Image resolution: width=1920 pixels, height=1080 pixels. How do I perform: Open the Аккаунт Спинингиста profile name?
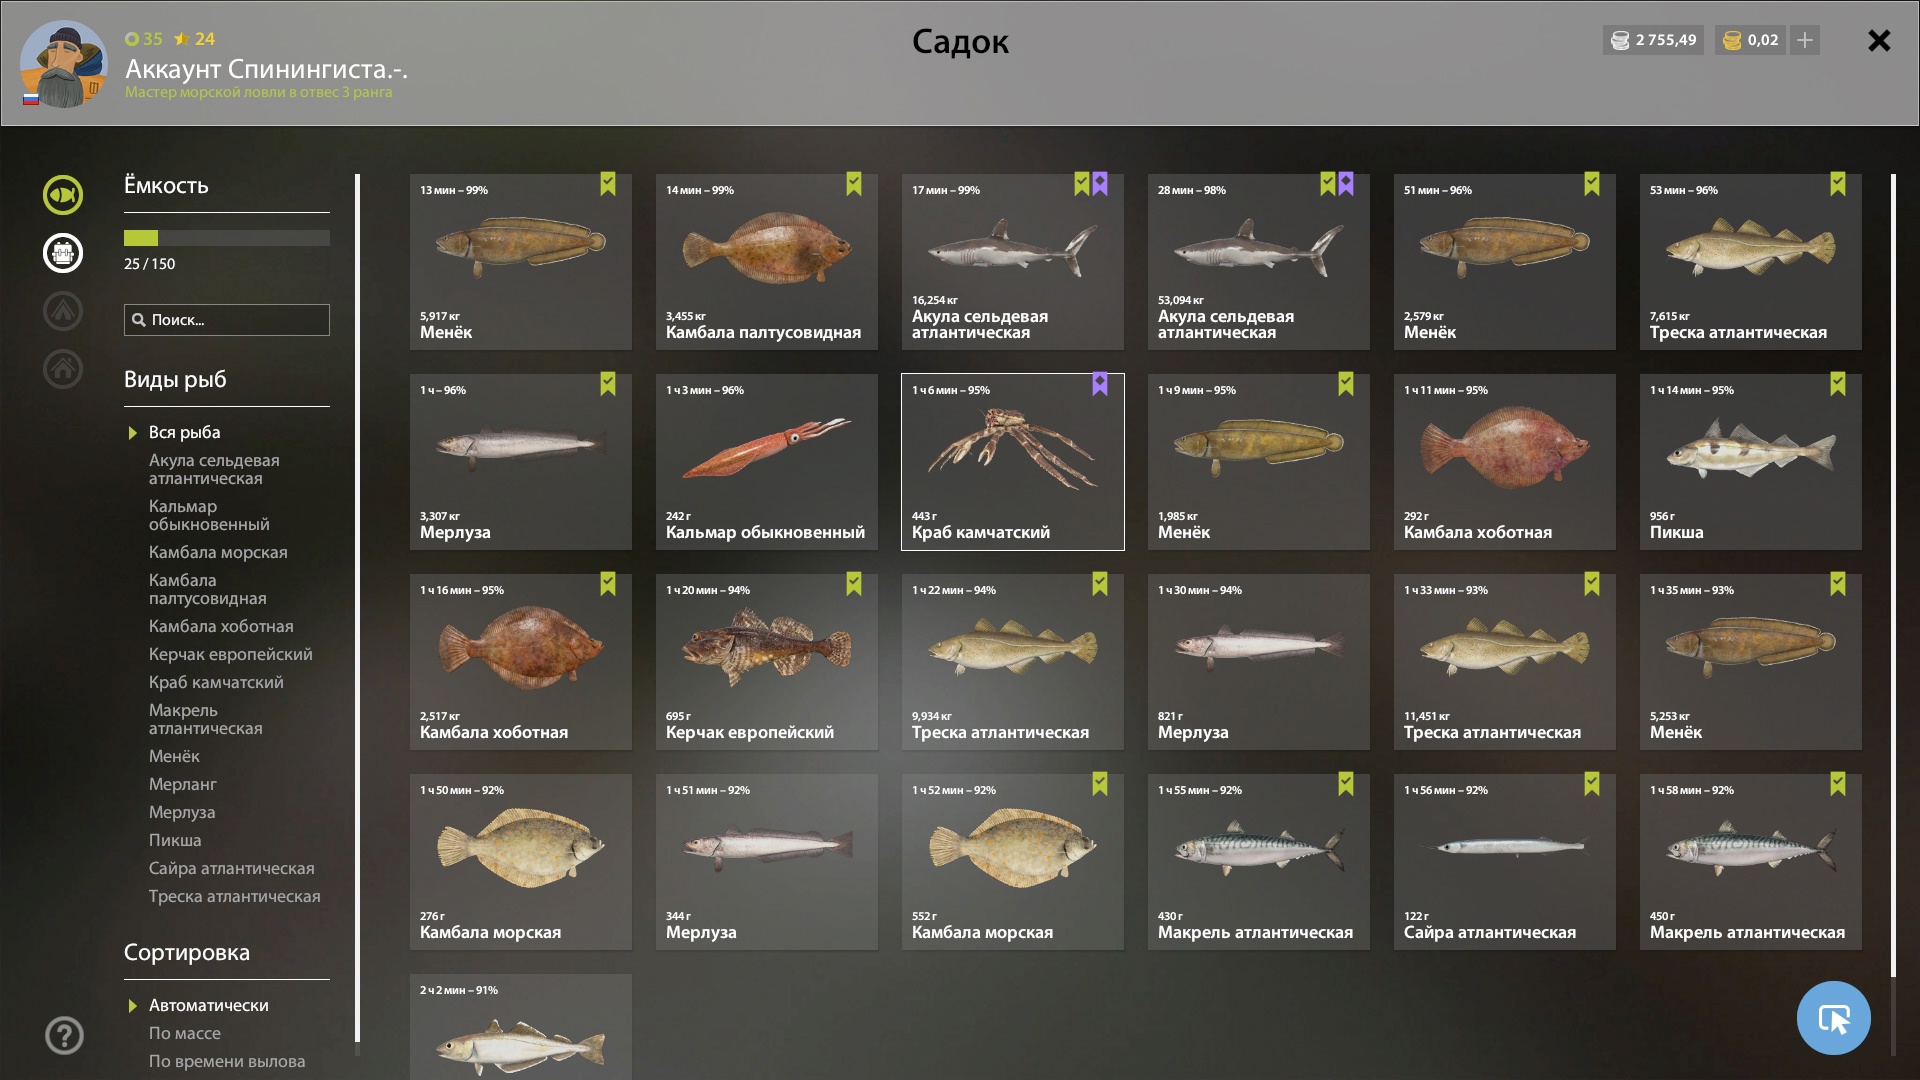(266, 69)
